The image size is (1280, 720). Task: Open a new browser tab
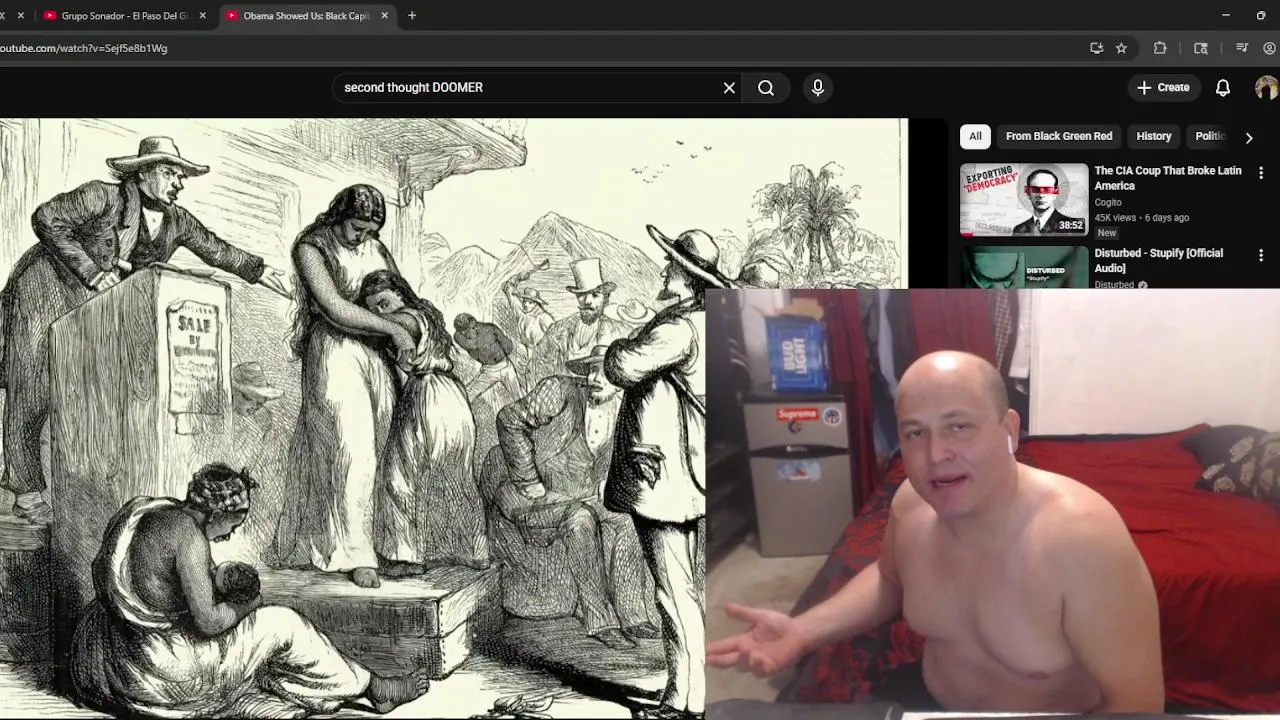pyautogui.click(x=411, y=16)
